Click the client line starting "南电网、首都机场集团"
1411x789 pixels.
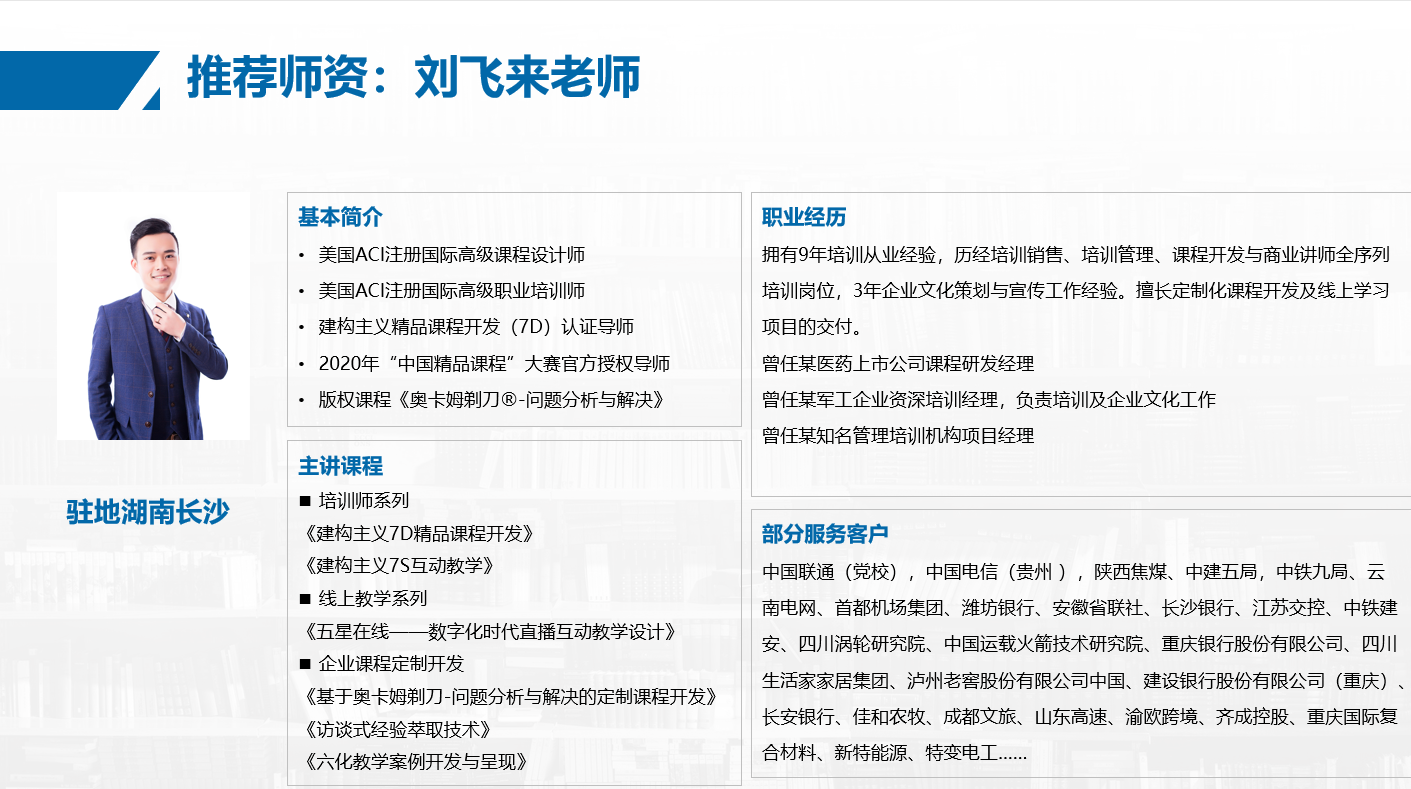pyautogui.click(x=1080, y=608)
